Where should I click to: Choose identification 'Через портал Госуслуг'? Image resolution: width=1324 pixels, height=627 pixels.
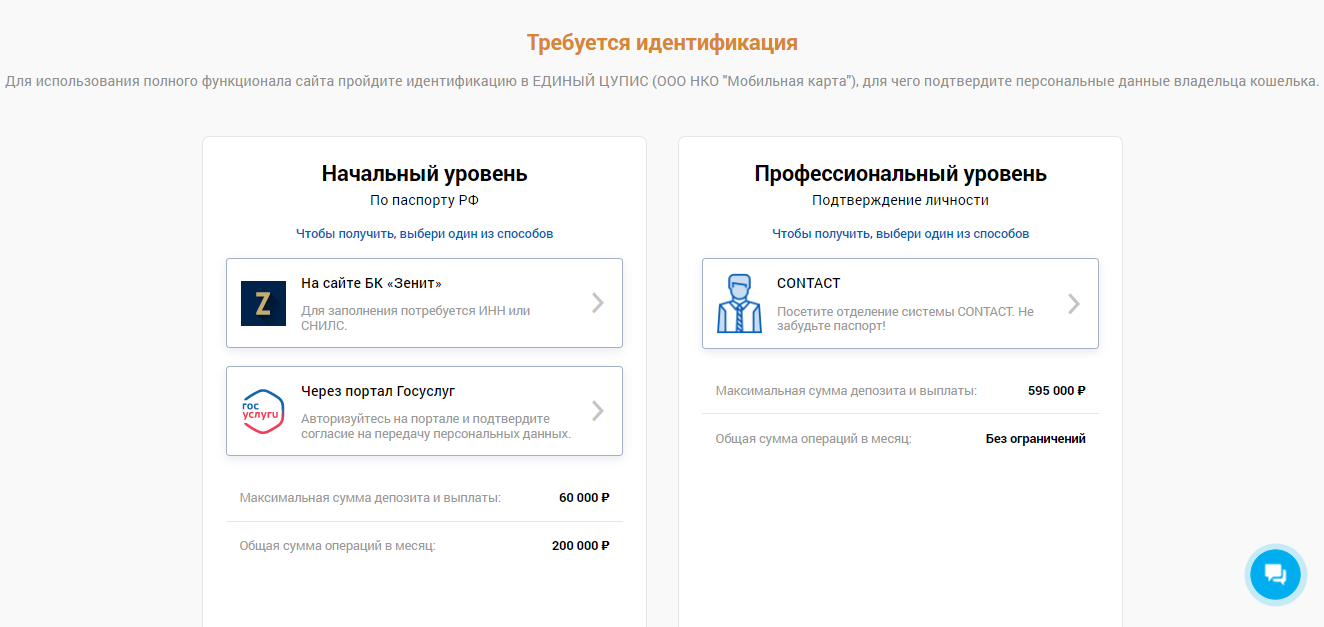(424, 411)
